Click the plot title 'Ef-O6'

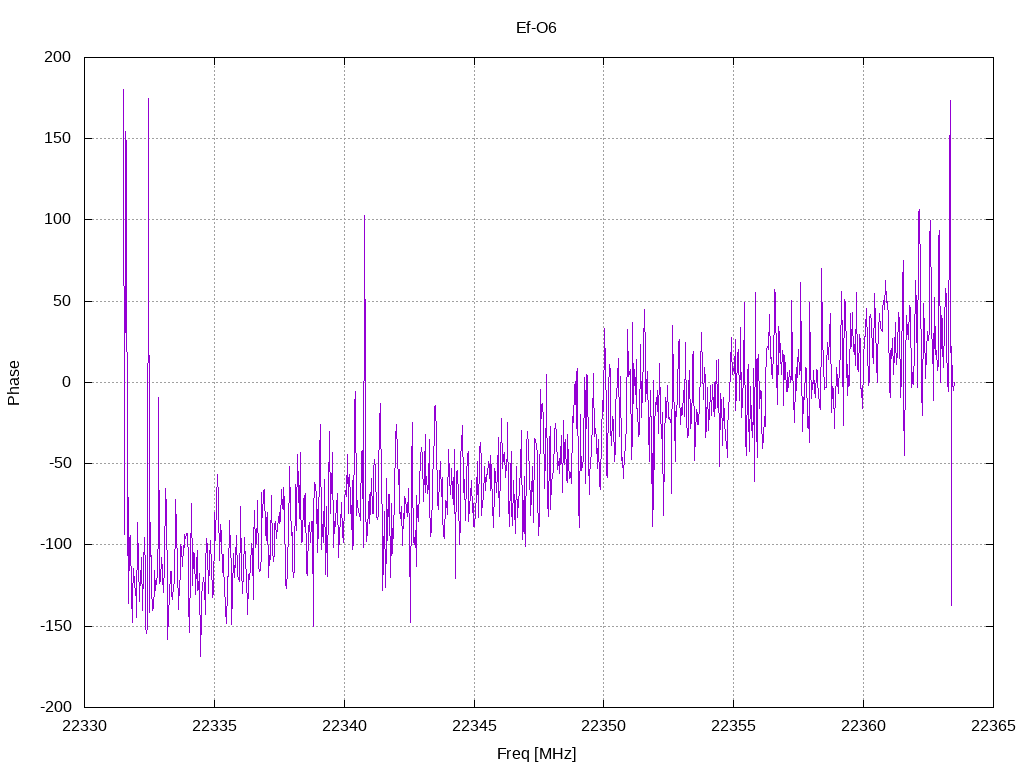536,27
